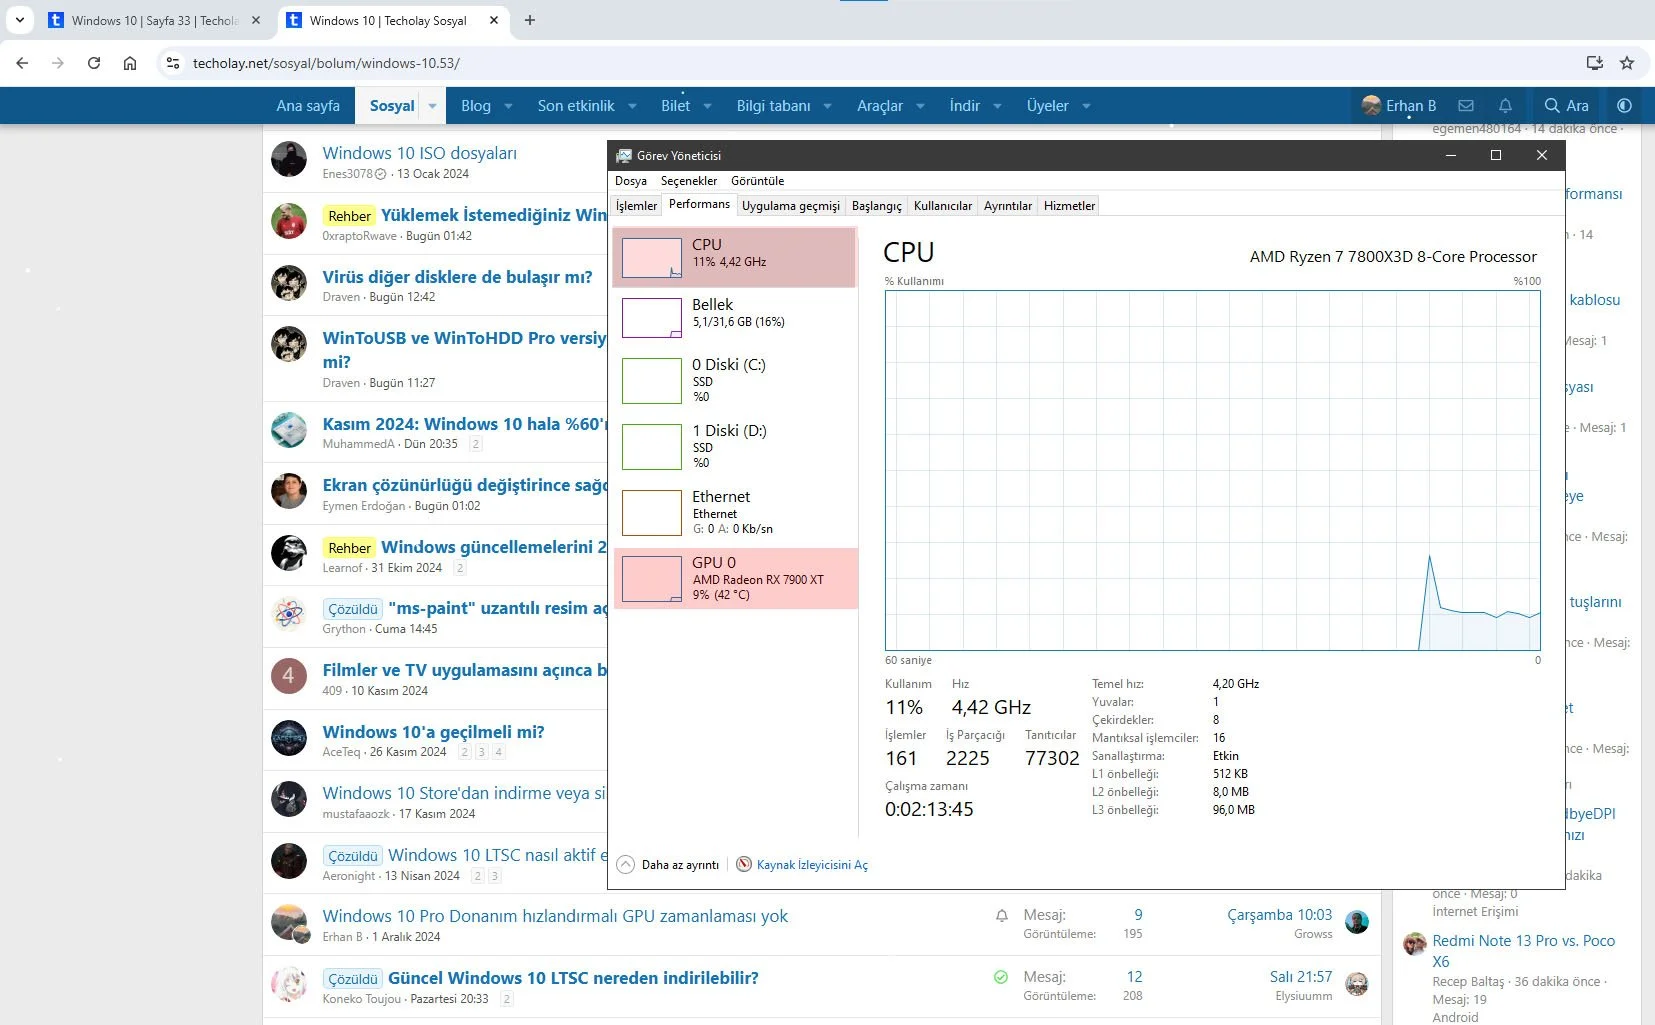Switch to the Kullanıcılar tab
The height and width of the screenshot is (1025, 1655).
(x=943, y=206)
